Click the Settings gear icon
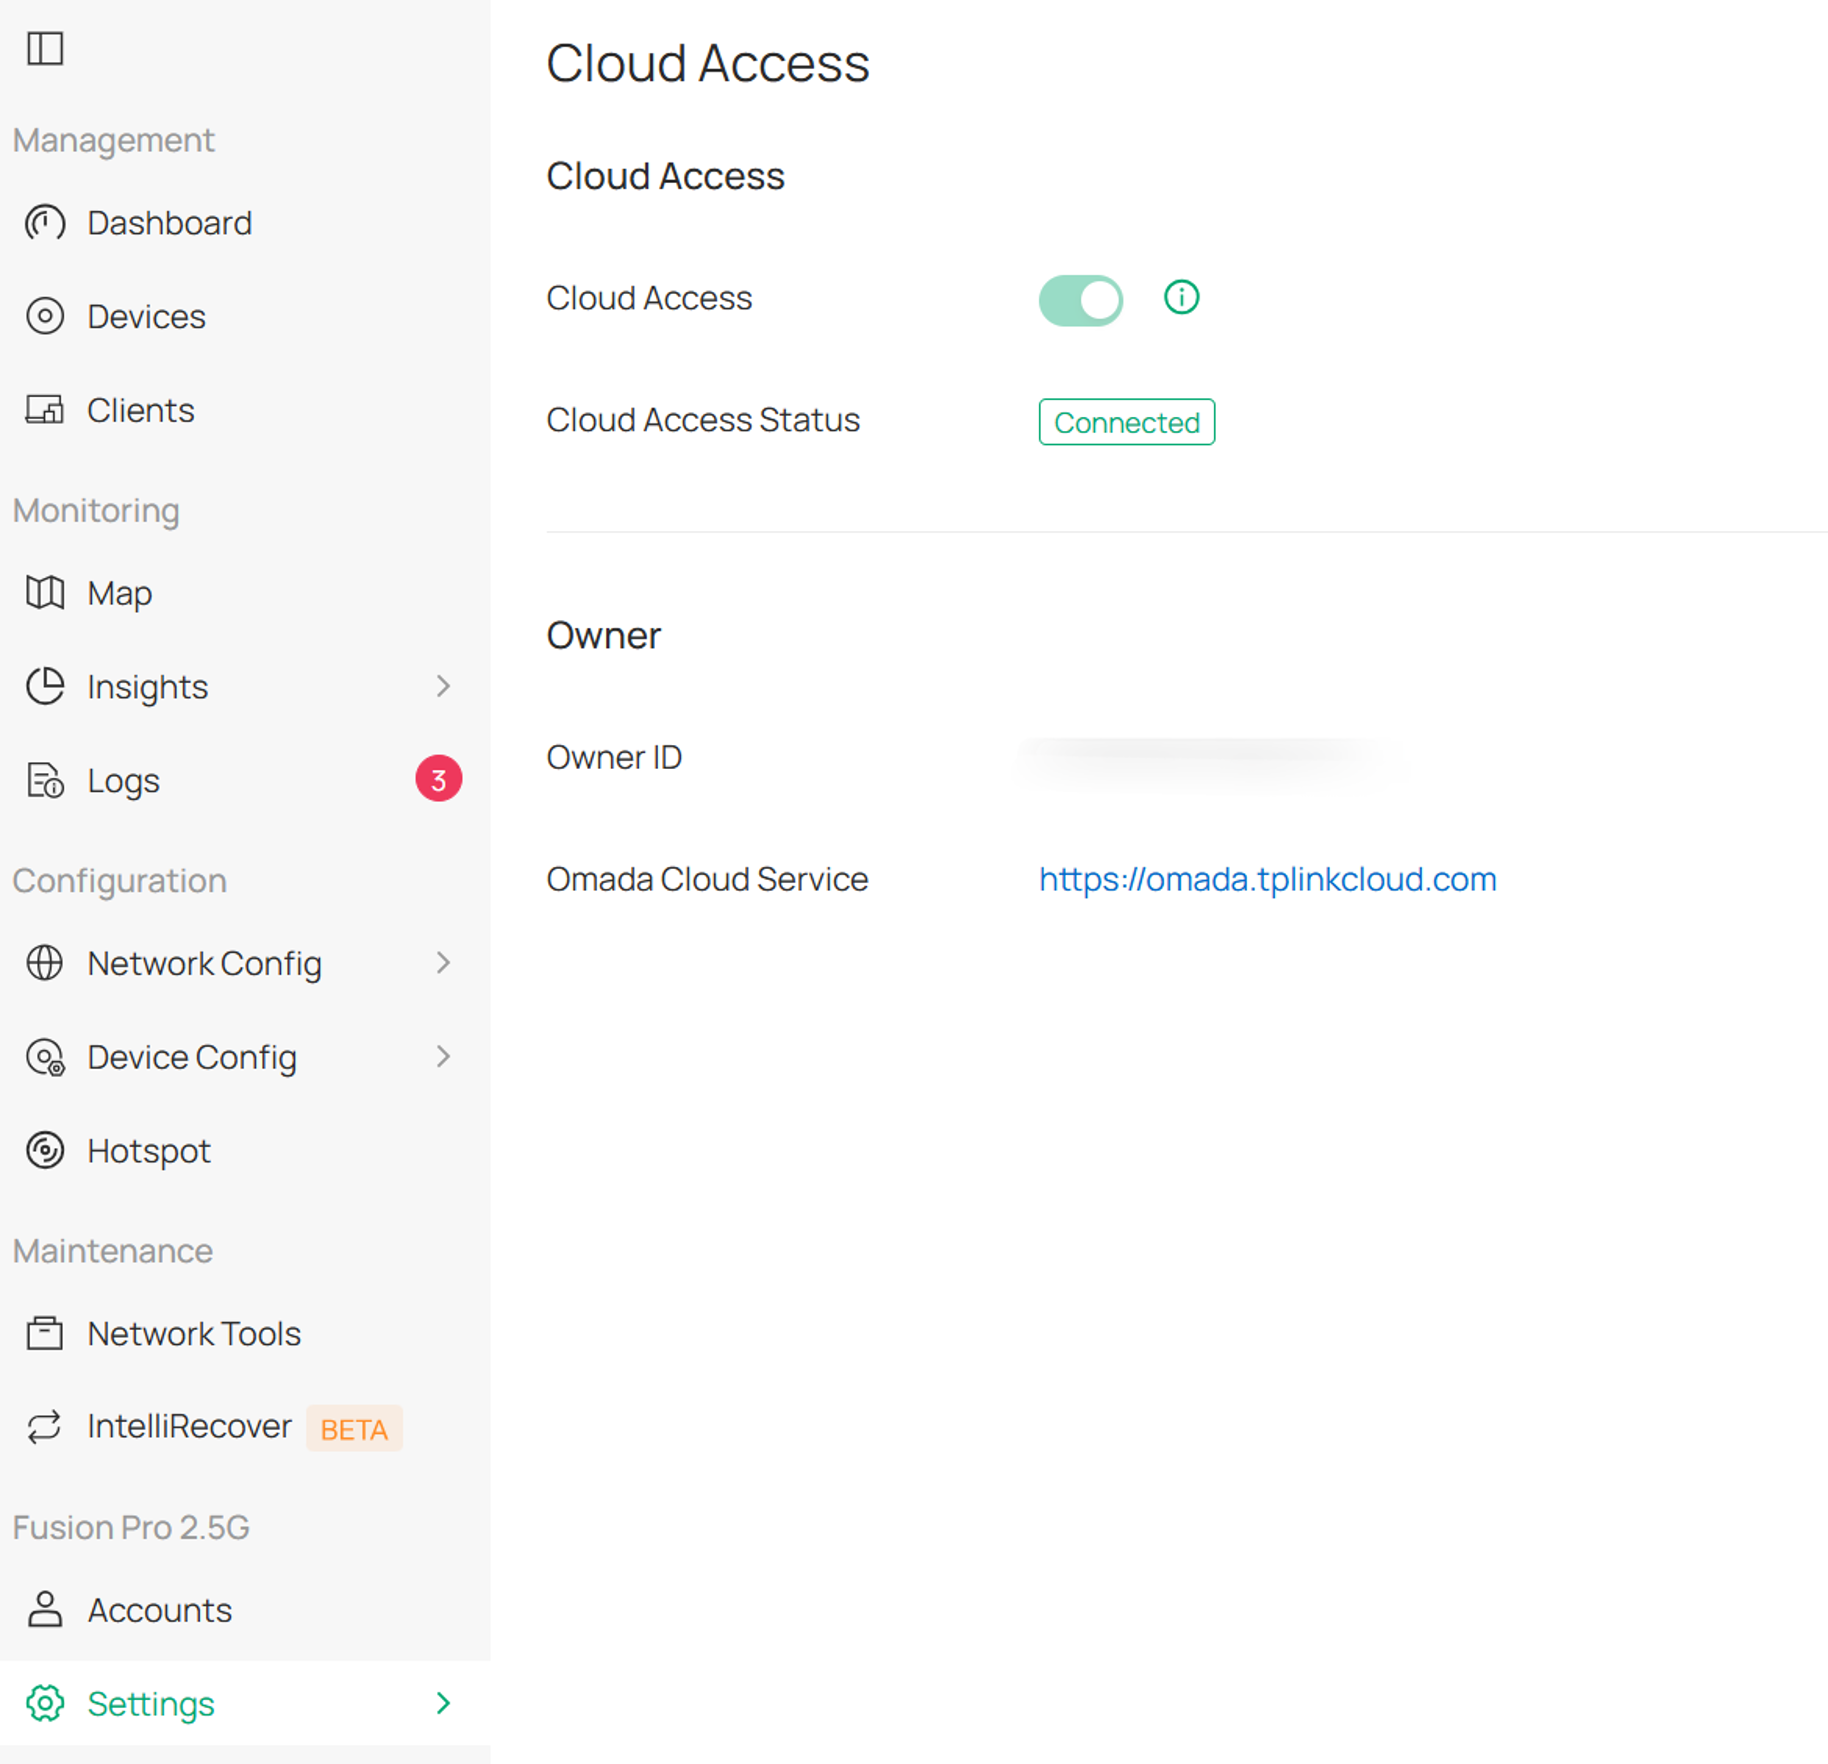The image size is (1828, 1764). (45, 1703)
